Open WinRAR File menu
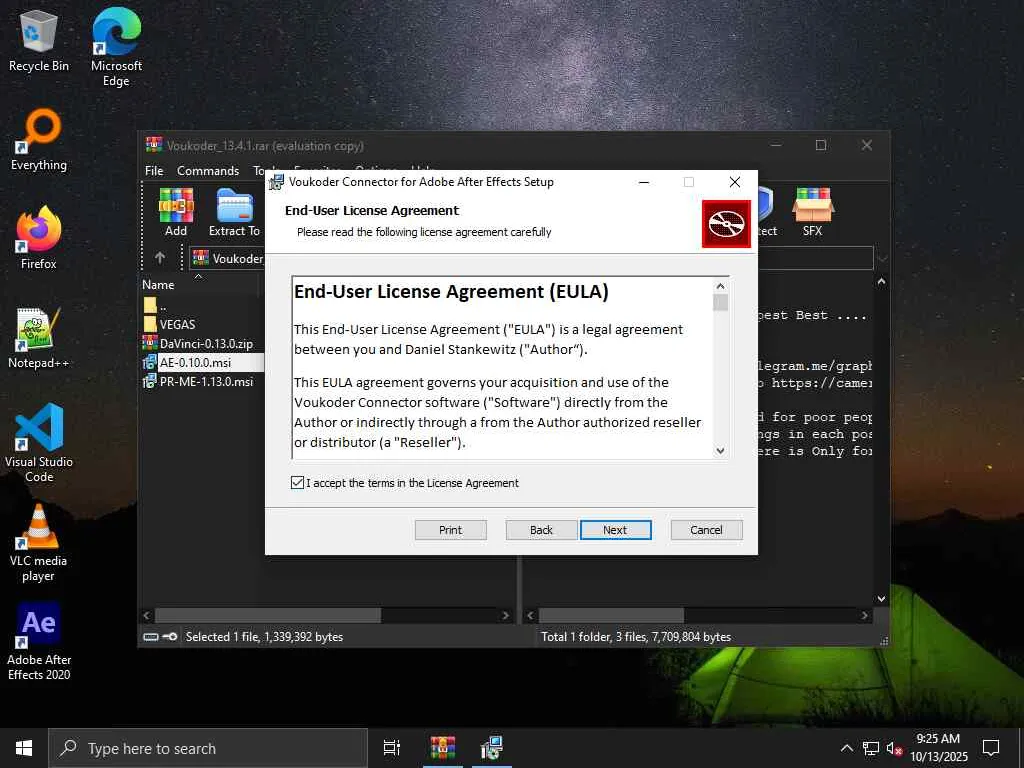 click(x=154, y=170)
